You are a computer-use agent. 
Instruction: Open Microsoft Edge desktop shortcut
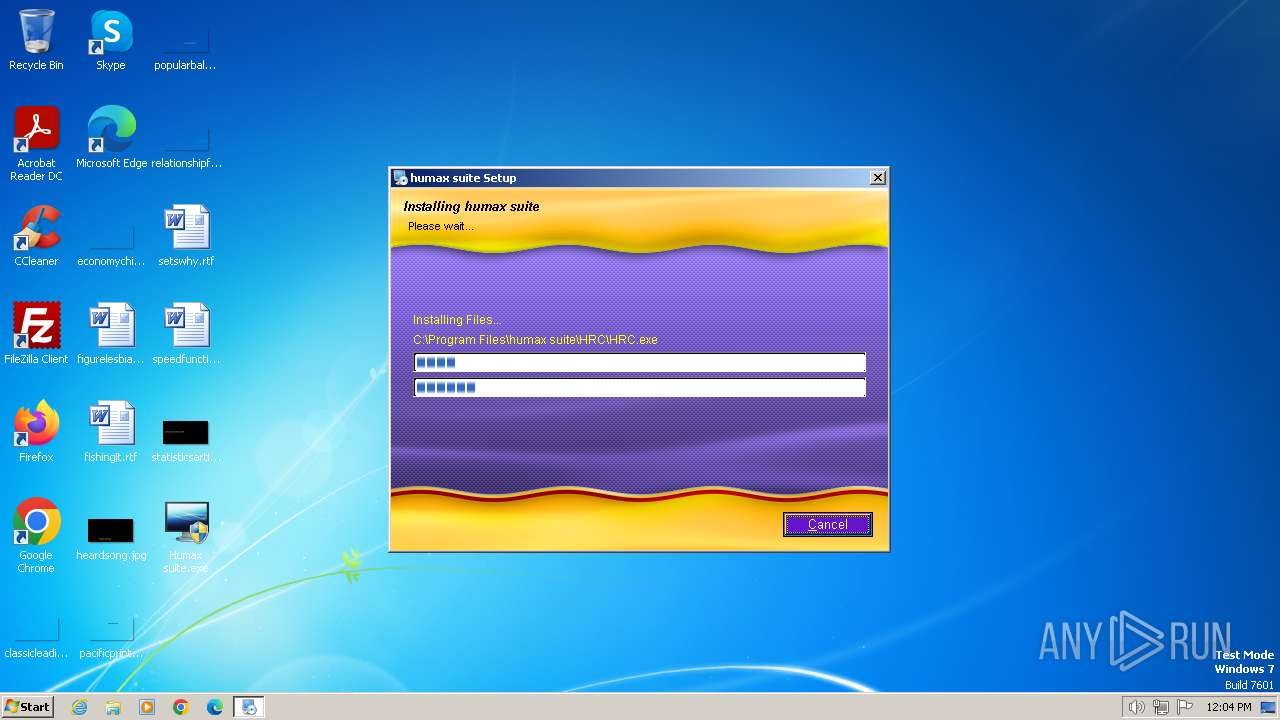coord(111,138)
